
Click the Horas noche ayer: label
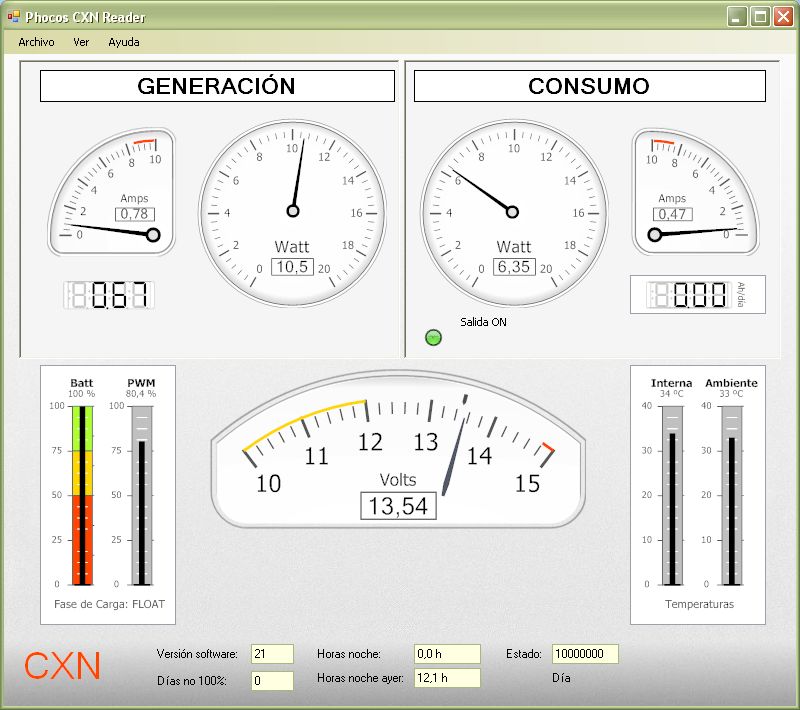click(x=360, y=678)
